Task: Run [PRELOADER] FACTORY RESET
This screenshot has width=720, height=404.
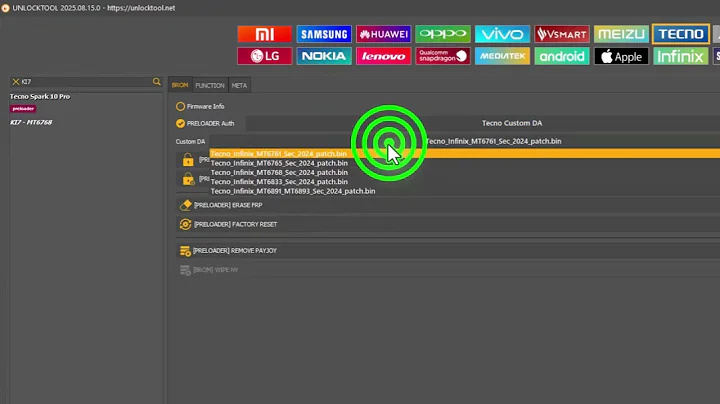Action: pos(448,224)
